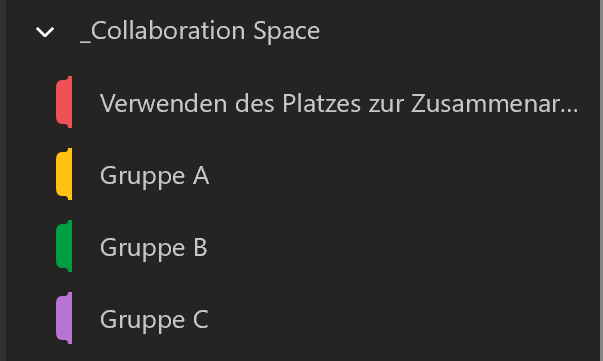This screenshot has width=603, height=361.
Task: Click the word Verwenden in the red section row
Action: pos(163,103)
